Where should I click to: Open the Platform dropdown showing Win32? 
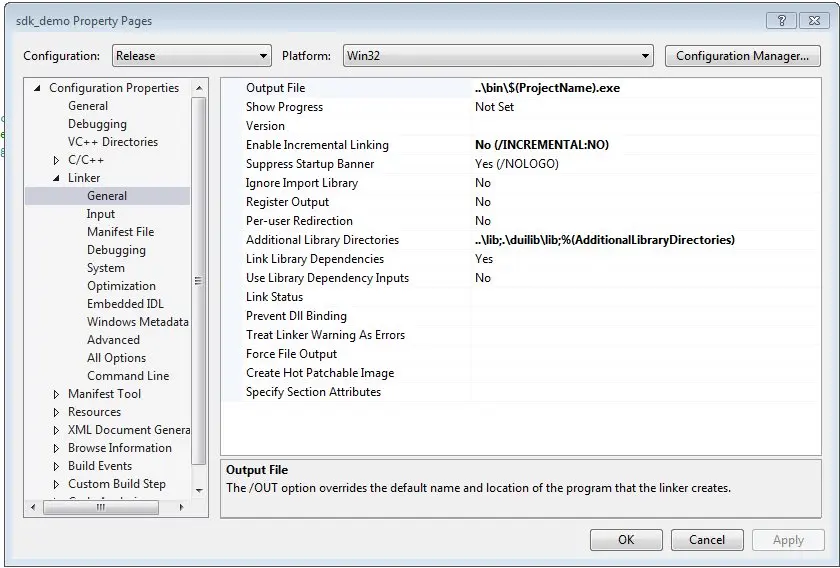tap(498, 56)
